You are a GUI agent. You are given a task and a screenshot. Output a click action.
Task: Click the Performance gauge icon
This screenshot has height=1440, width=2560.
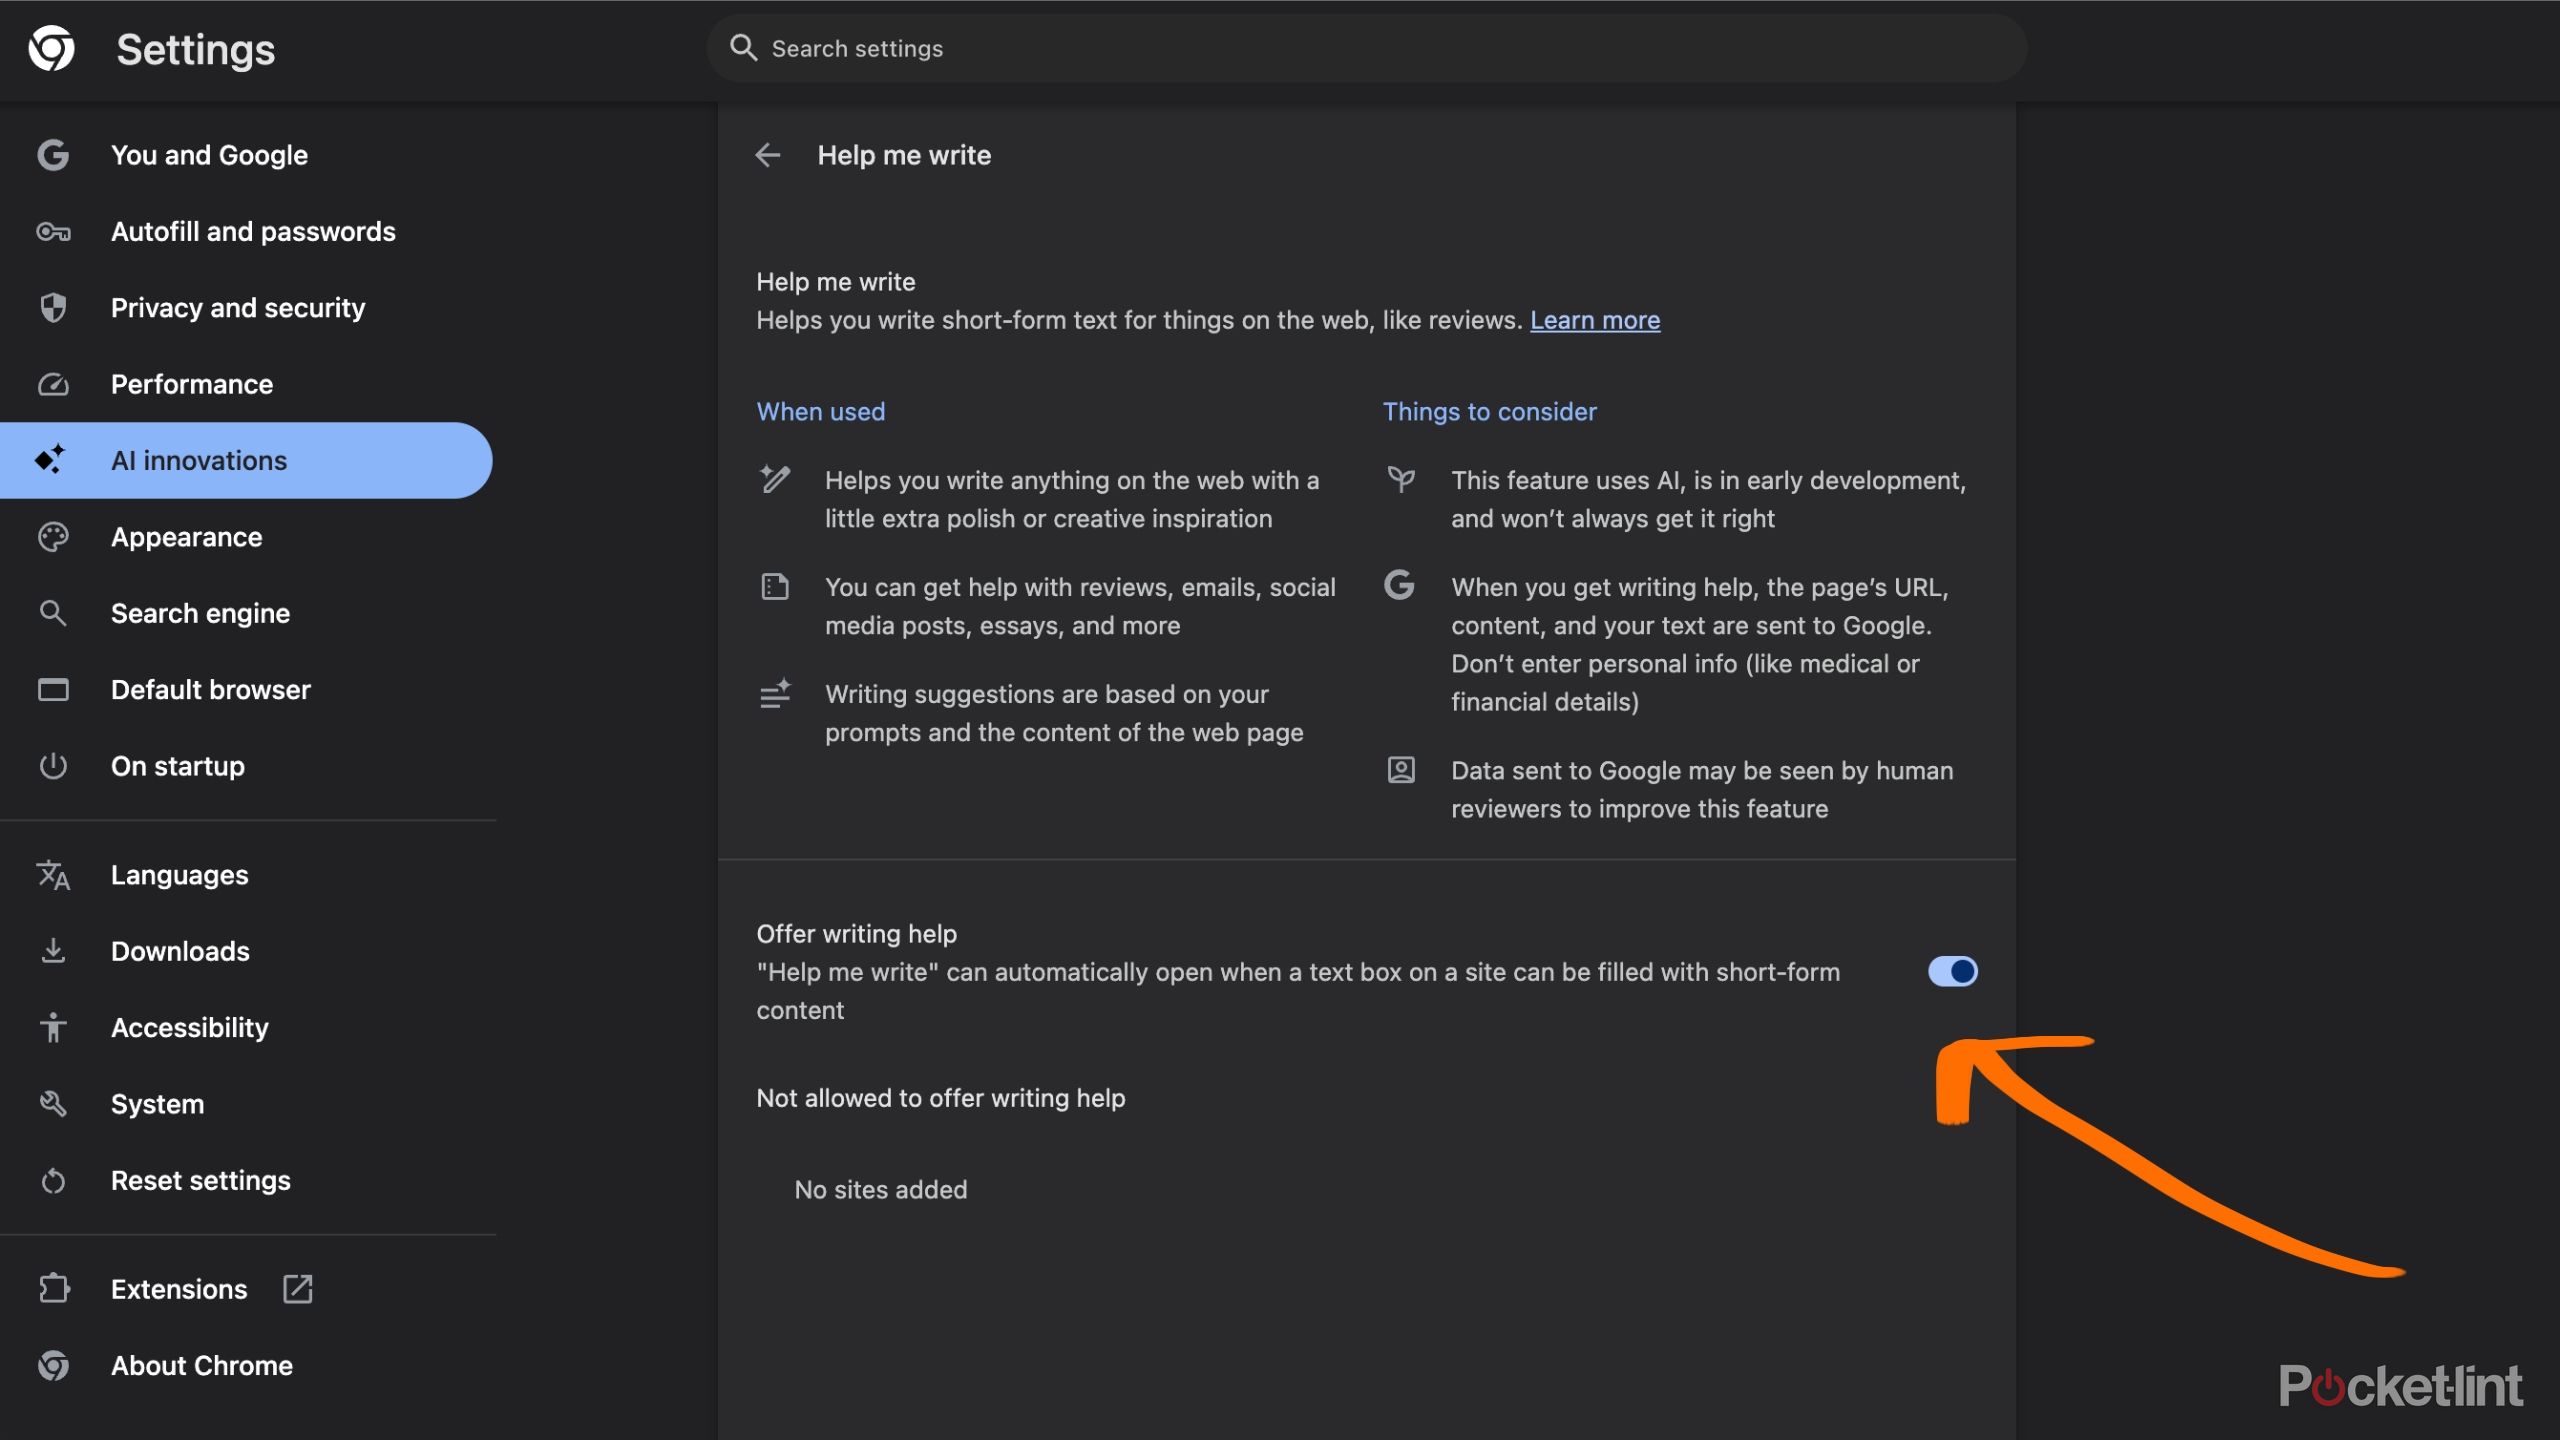(x=53, y=385)
